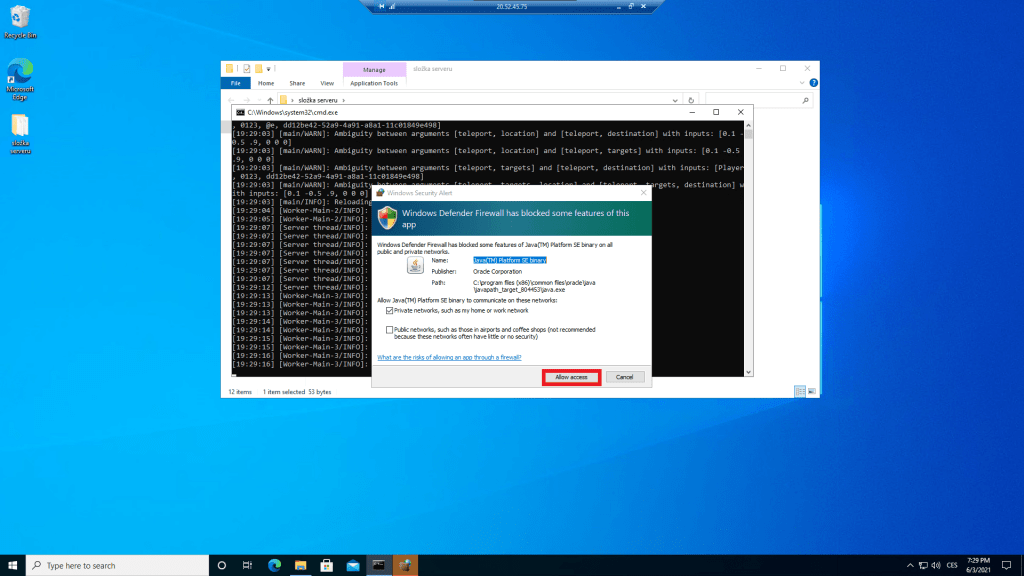
Task: Go forward in File Explorer navigation
Action: (246, 101)
